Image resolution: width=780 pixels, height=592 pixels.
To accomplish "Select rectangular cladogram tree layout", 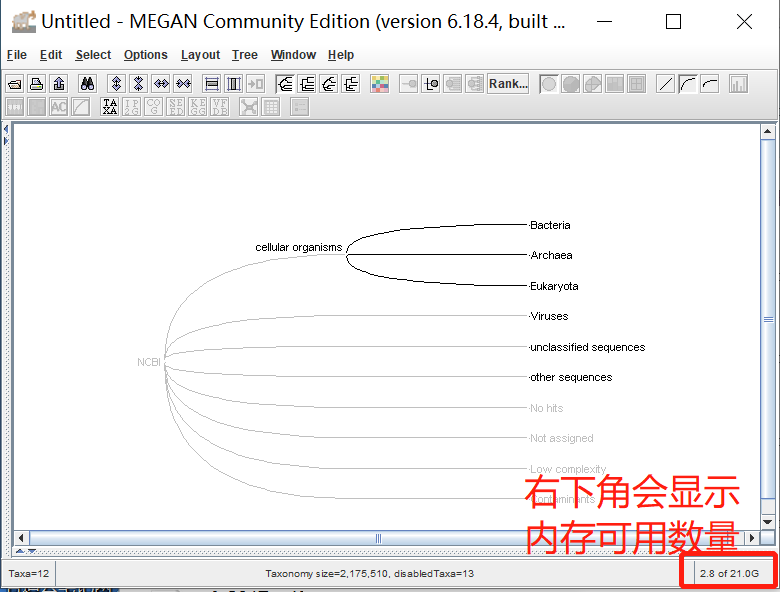I will coord(307,84).
